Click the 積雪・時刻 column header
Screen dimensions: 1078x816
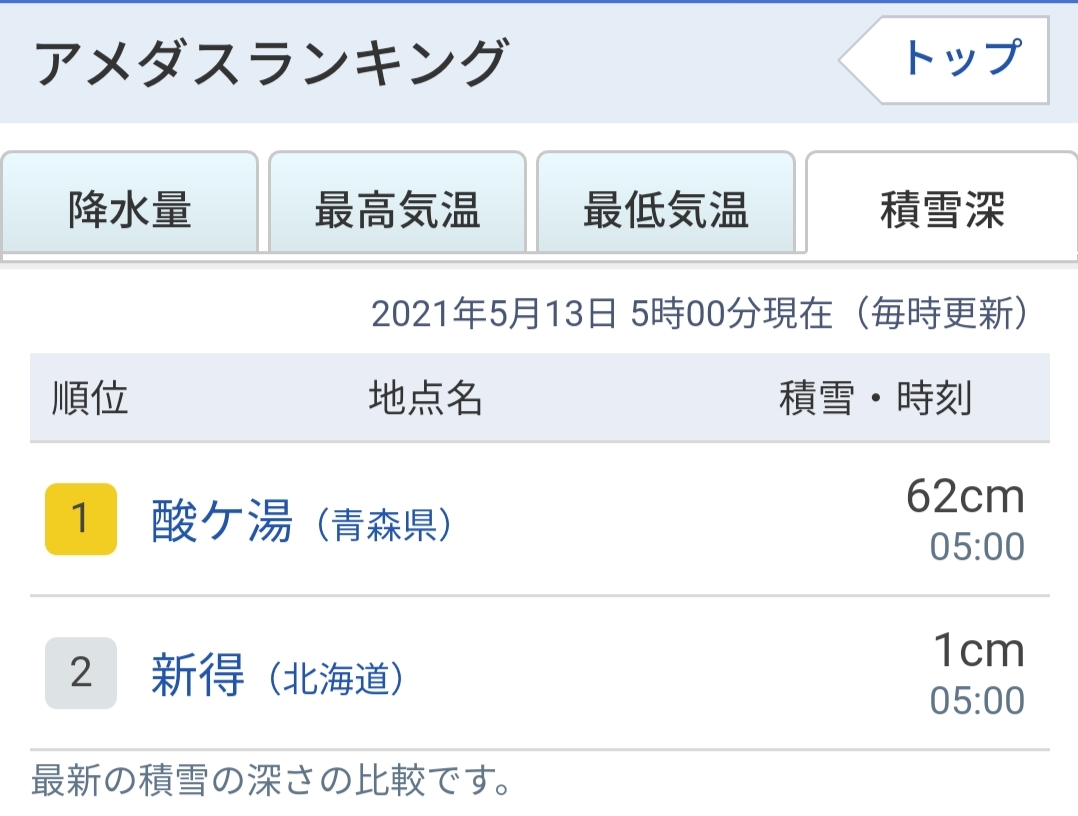[875, 398]
